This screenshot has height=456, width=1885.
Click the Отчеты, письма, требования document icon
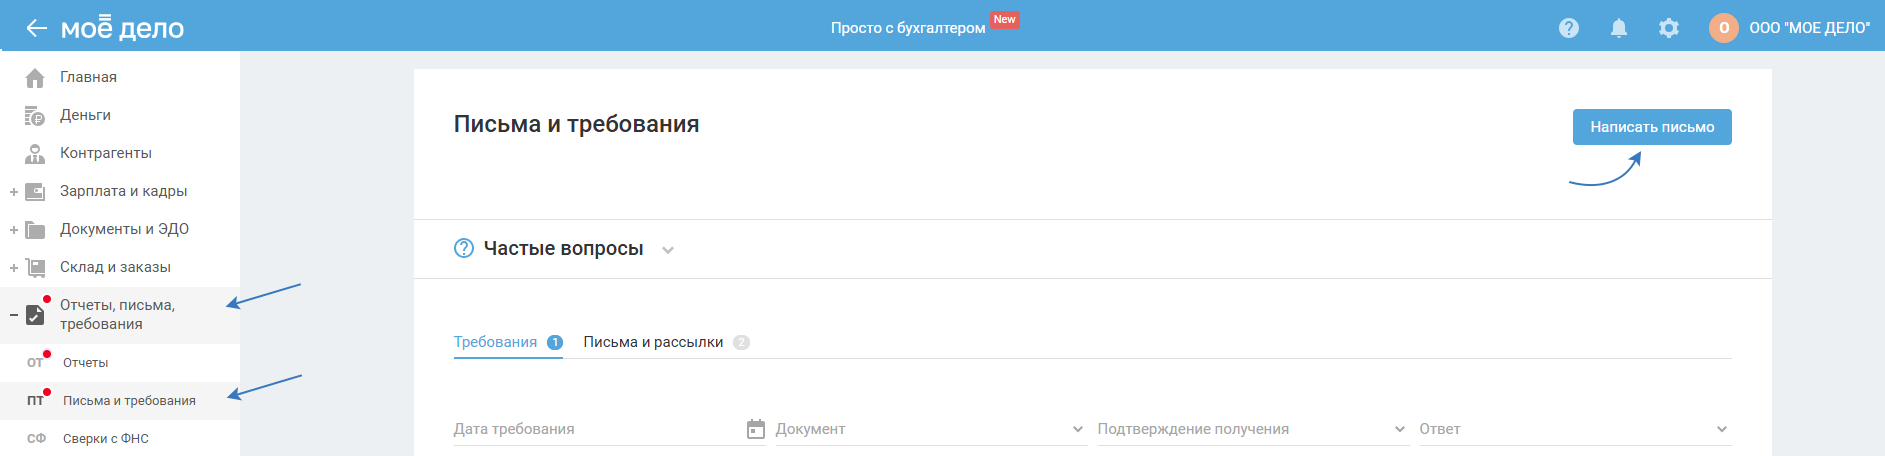[x=35, y=314]
